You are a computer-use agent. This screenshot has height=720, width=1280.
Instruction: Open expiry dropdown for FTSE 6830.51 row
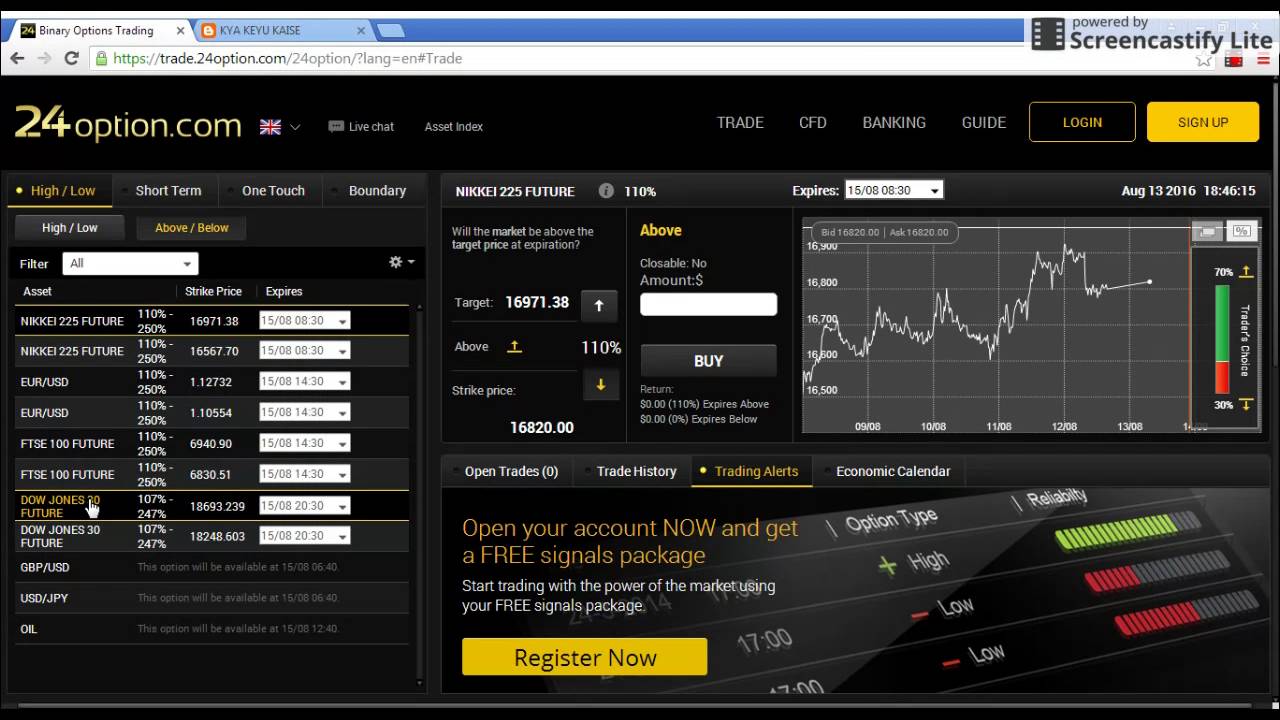pyautogui.click(x=304, y=474)
